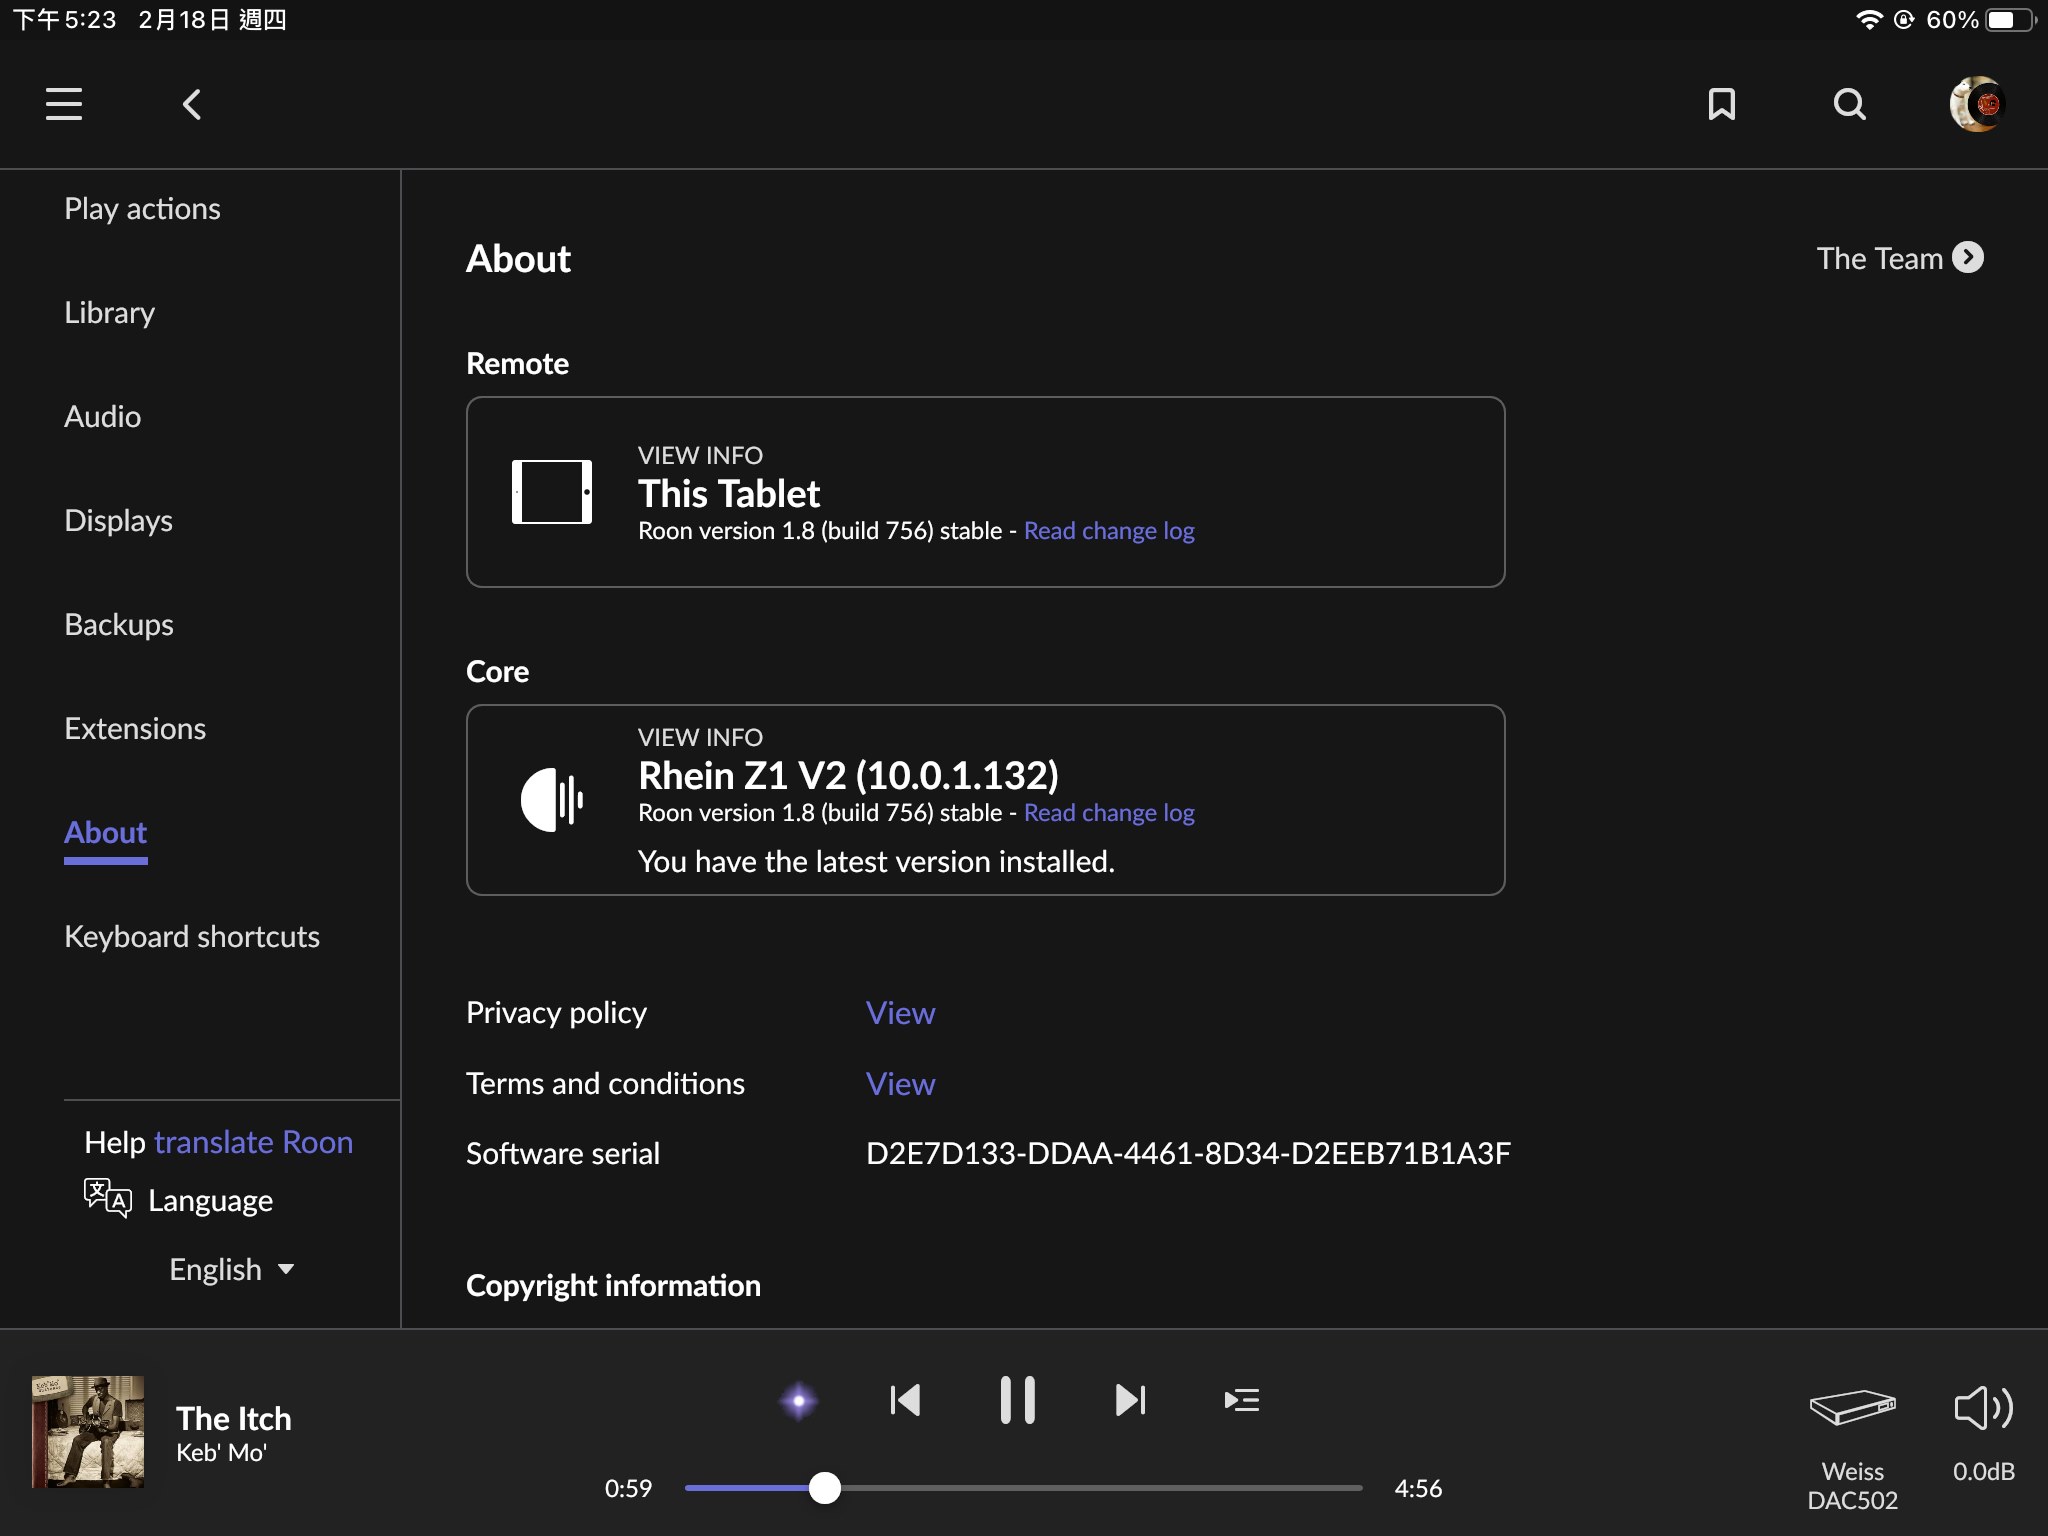Image resolution: width=2048 pixels, height=1536 pixels.
Task: Click the 'You have the latest version installed.' text
Action: [x=876, y=861]
